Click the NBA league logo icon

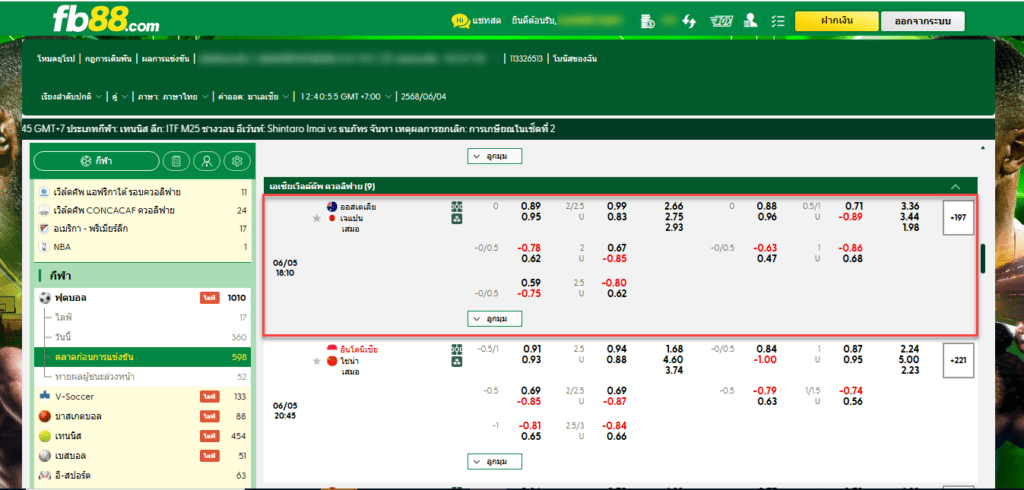coord(43,247)
